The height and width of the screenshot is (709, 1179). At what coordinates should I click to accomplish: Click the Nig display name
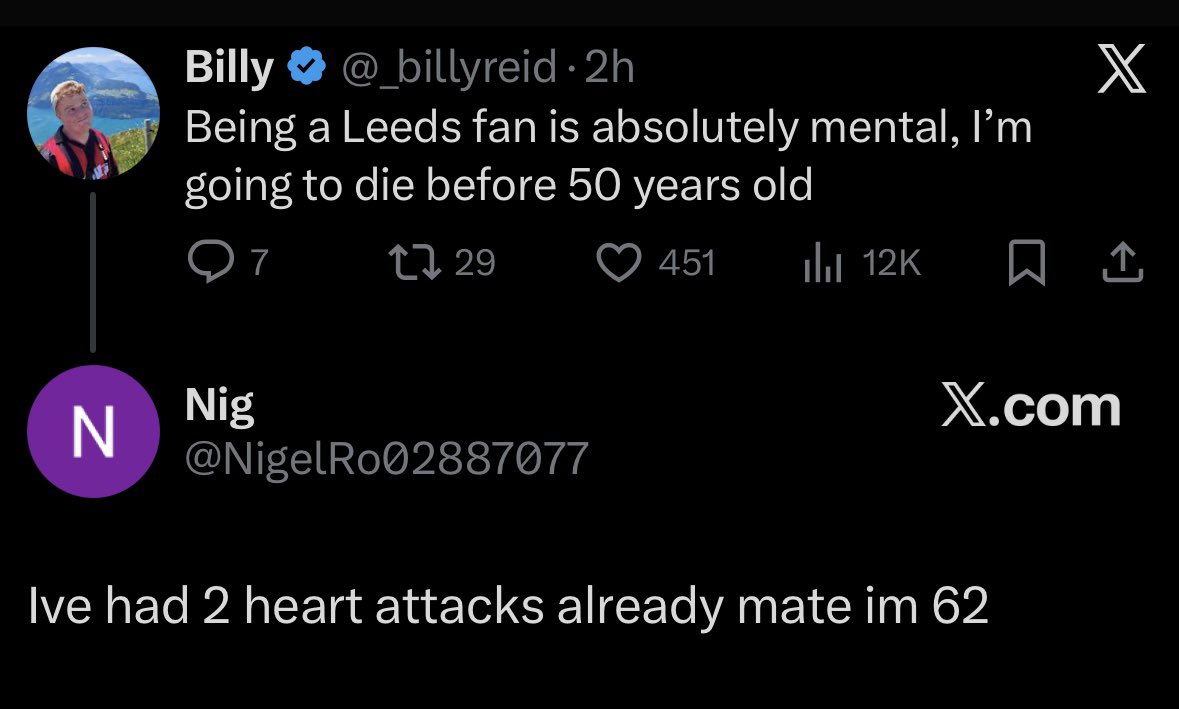[x=219, y=406]
